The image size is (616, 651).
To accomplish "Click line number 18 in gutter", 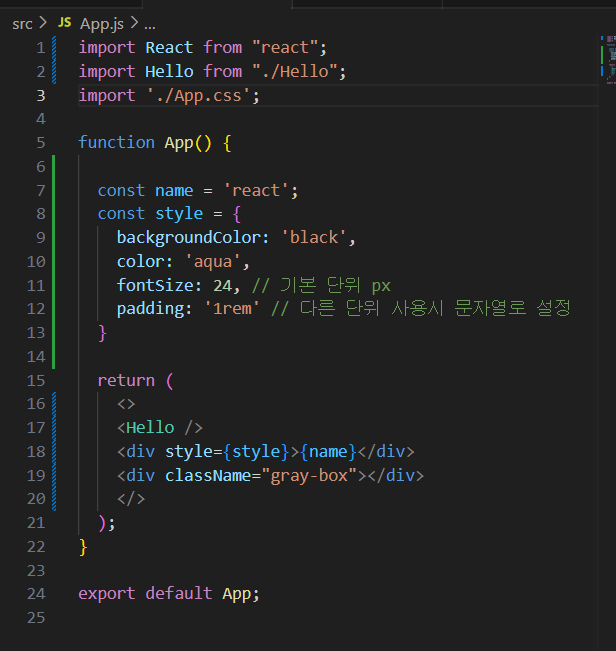I will click(36, 452).
